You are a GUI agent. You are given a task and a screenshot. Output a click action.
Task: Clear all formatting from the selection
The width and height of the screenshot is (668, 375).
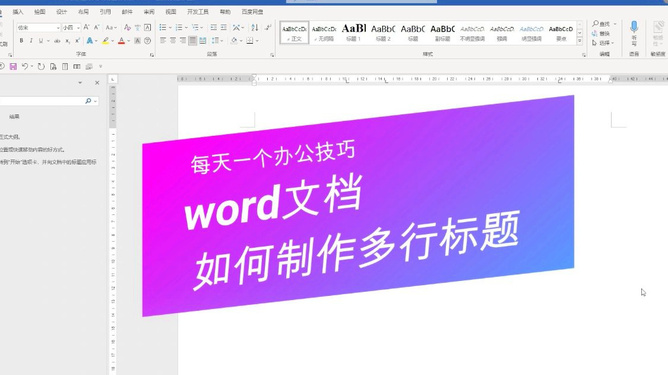[127, 28]
